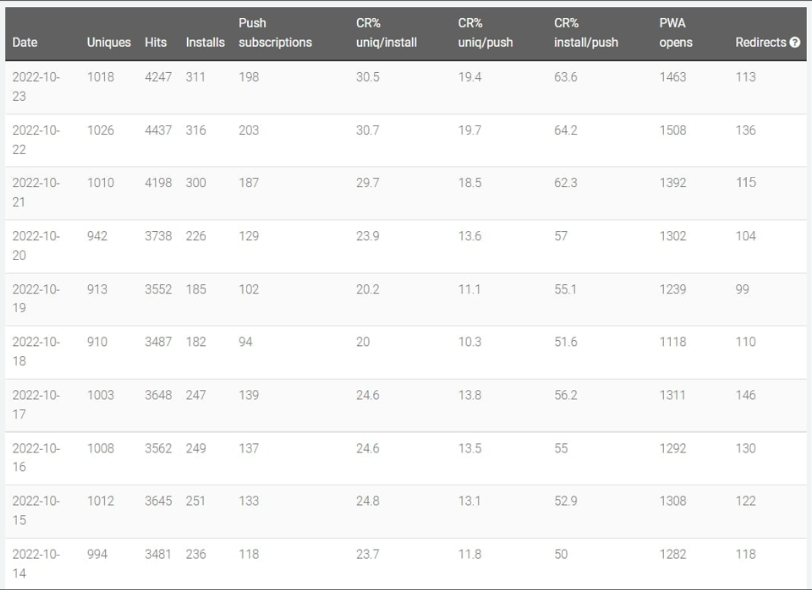Click the Redirects column header text

pos(761,42)
